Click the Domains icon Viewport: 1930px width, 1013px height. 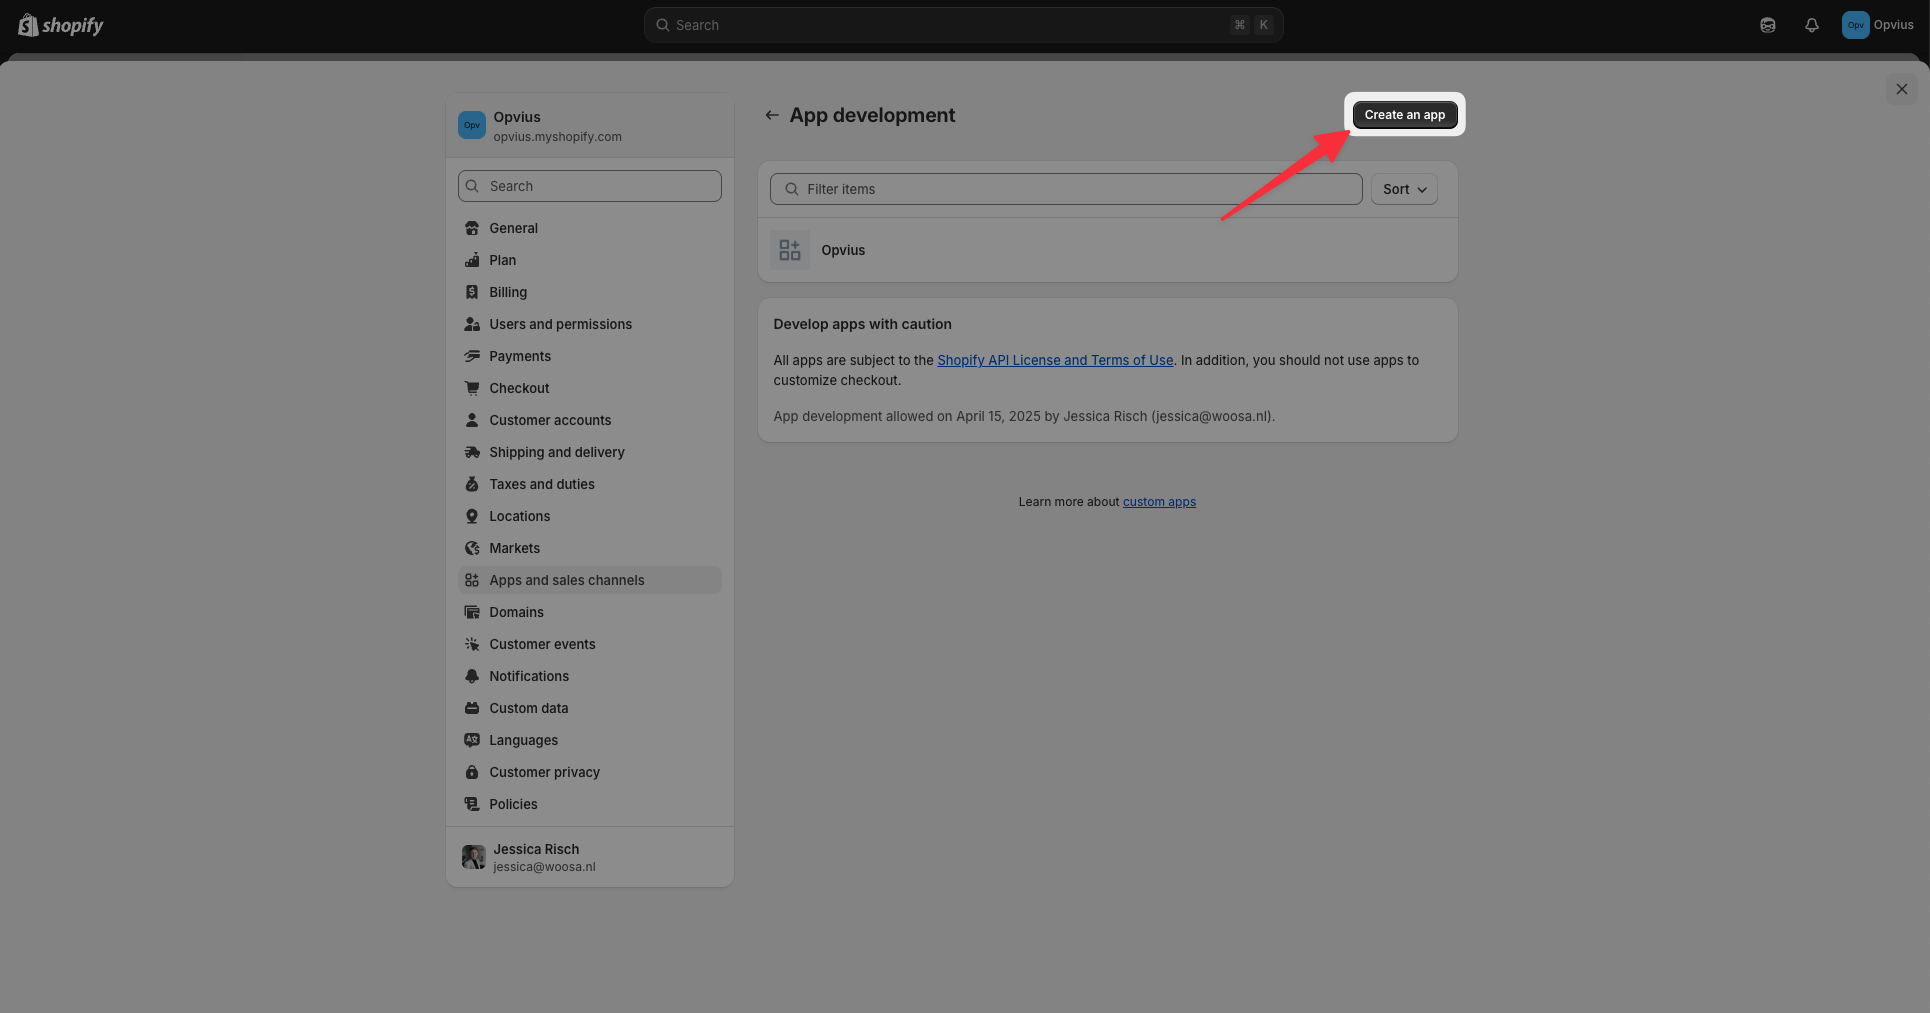[472, 612]
